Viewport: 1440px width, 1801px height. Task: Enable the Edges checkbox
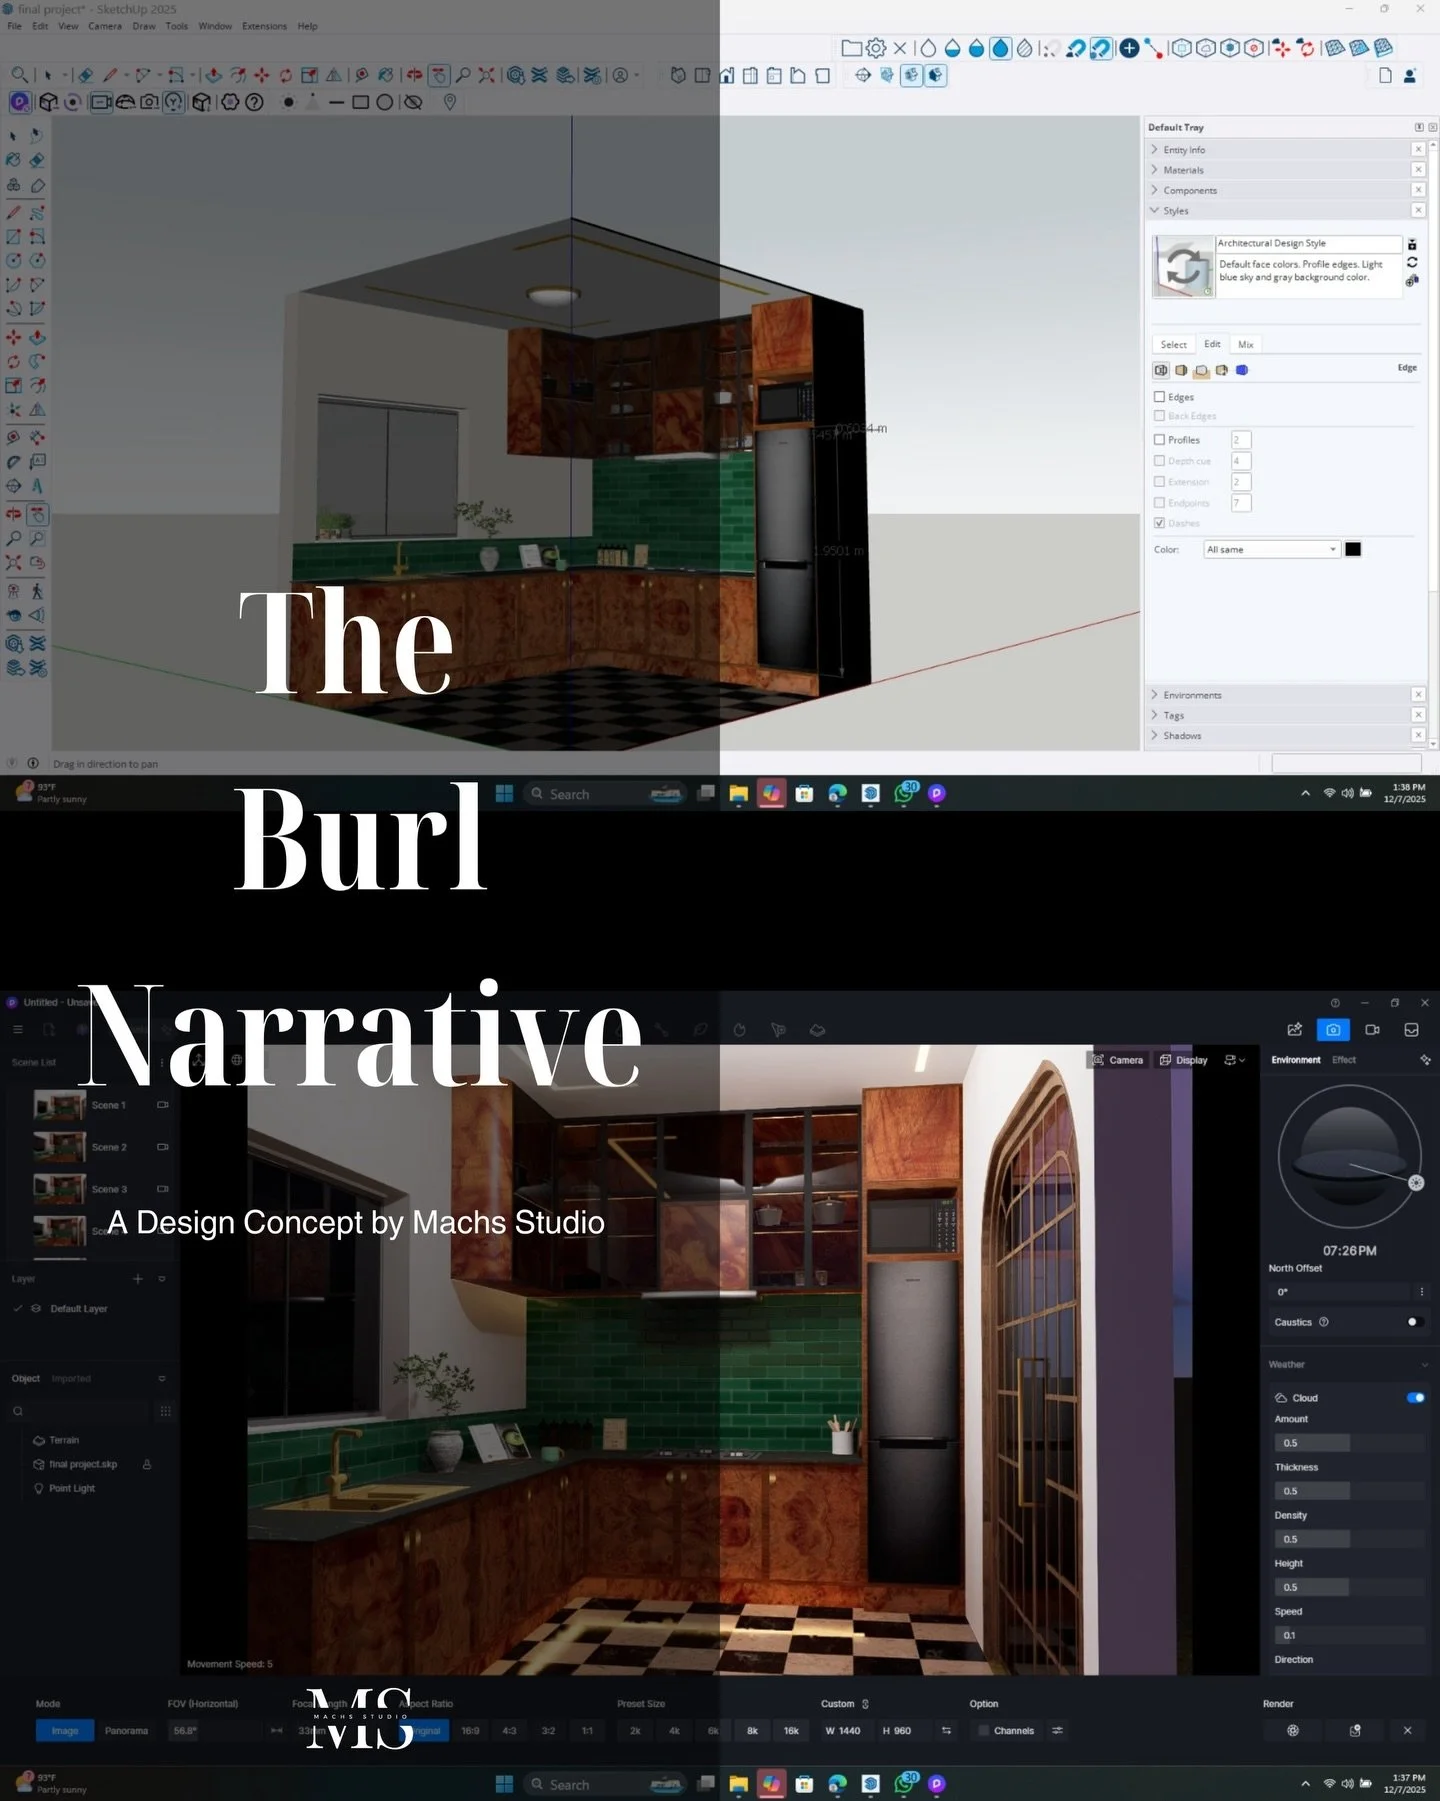(1160, 397)
